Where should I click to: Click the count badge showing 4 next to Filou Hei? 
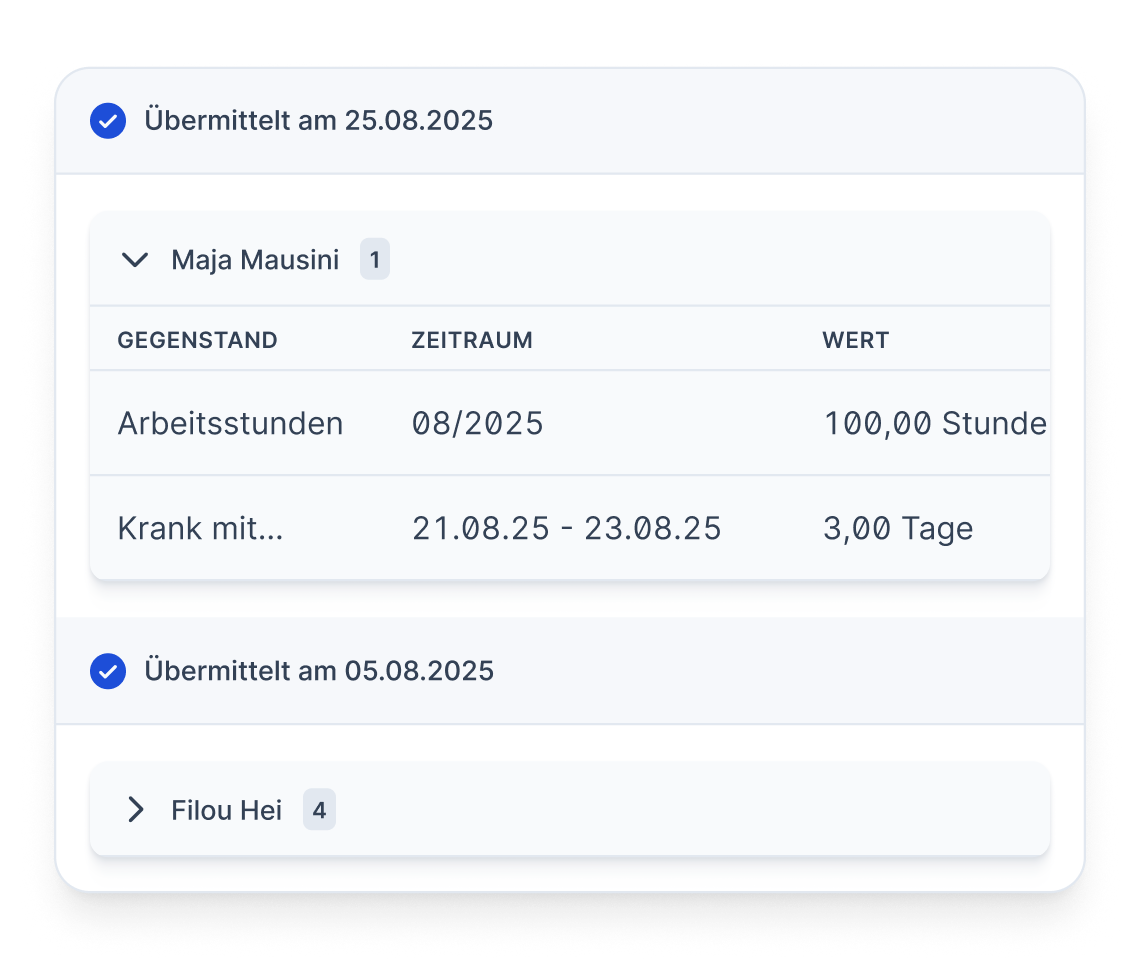point(320,810)
